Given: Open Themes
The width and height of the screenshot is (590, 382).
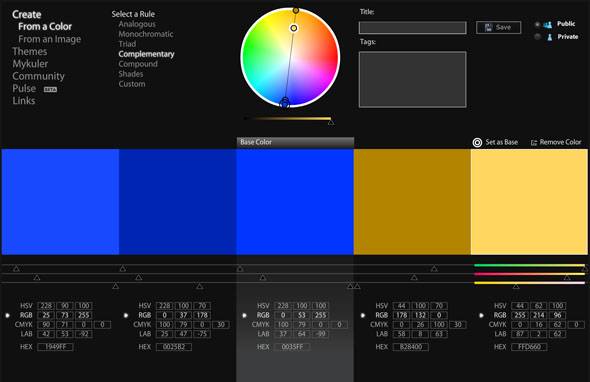Looking at the screenshot, I should [29, 52].
